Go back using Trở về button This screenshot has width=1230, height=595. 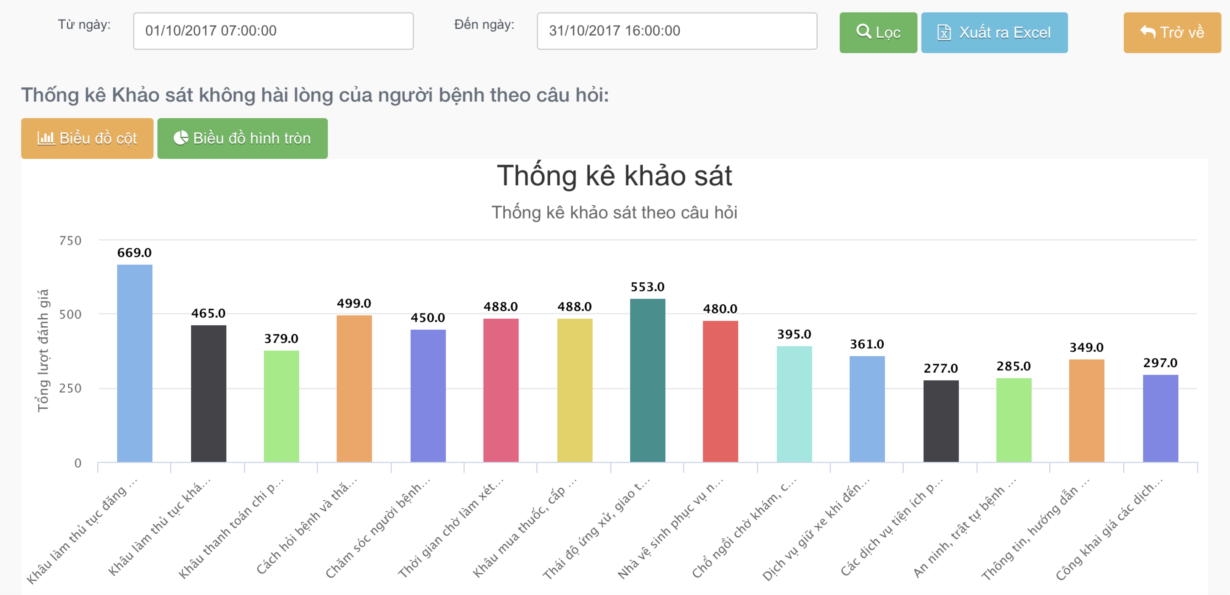point(1172,32)
